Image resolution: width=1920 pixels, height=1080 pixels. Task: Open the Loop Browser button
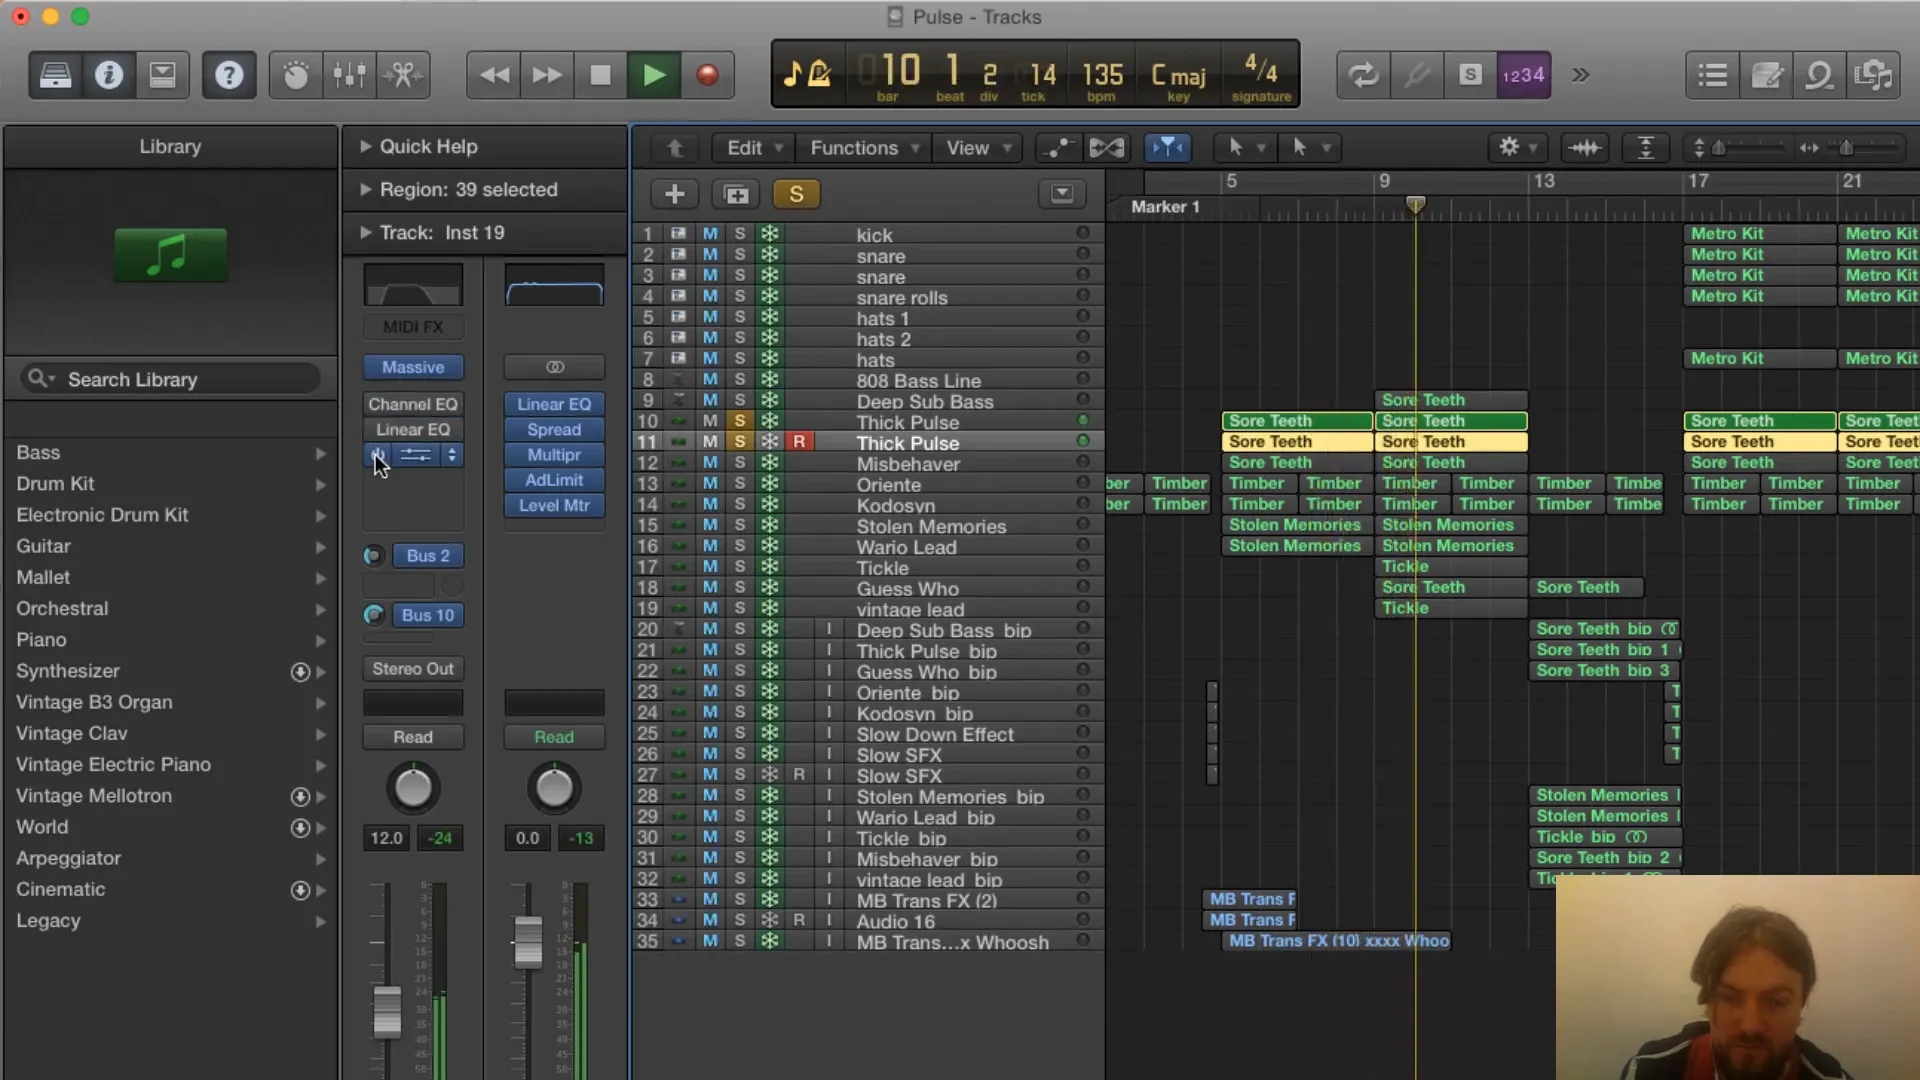[1820, 75]
